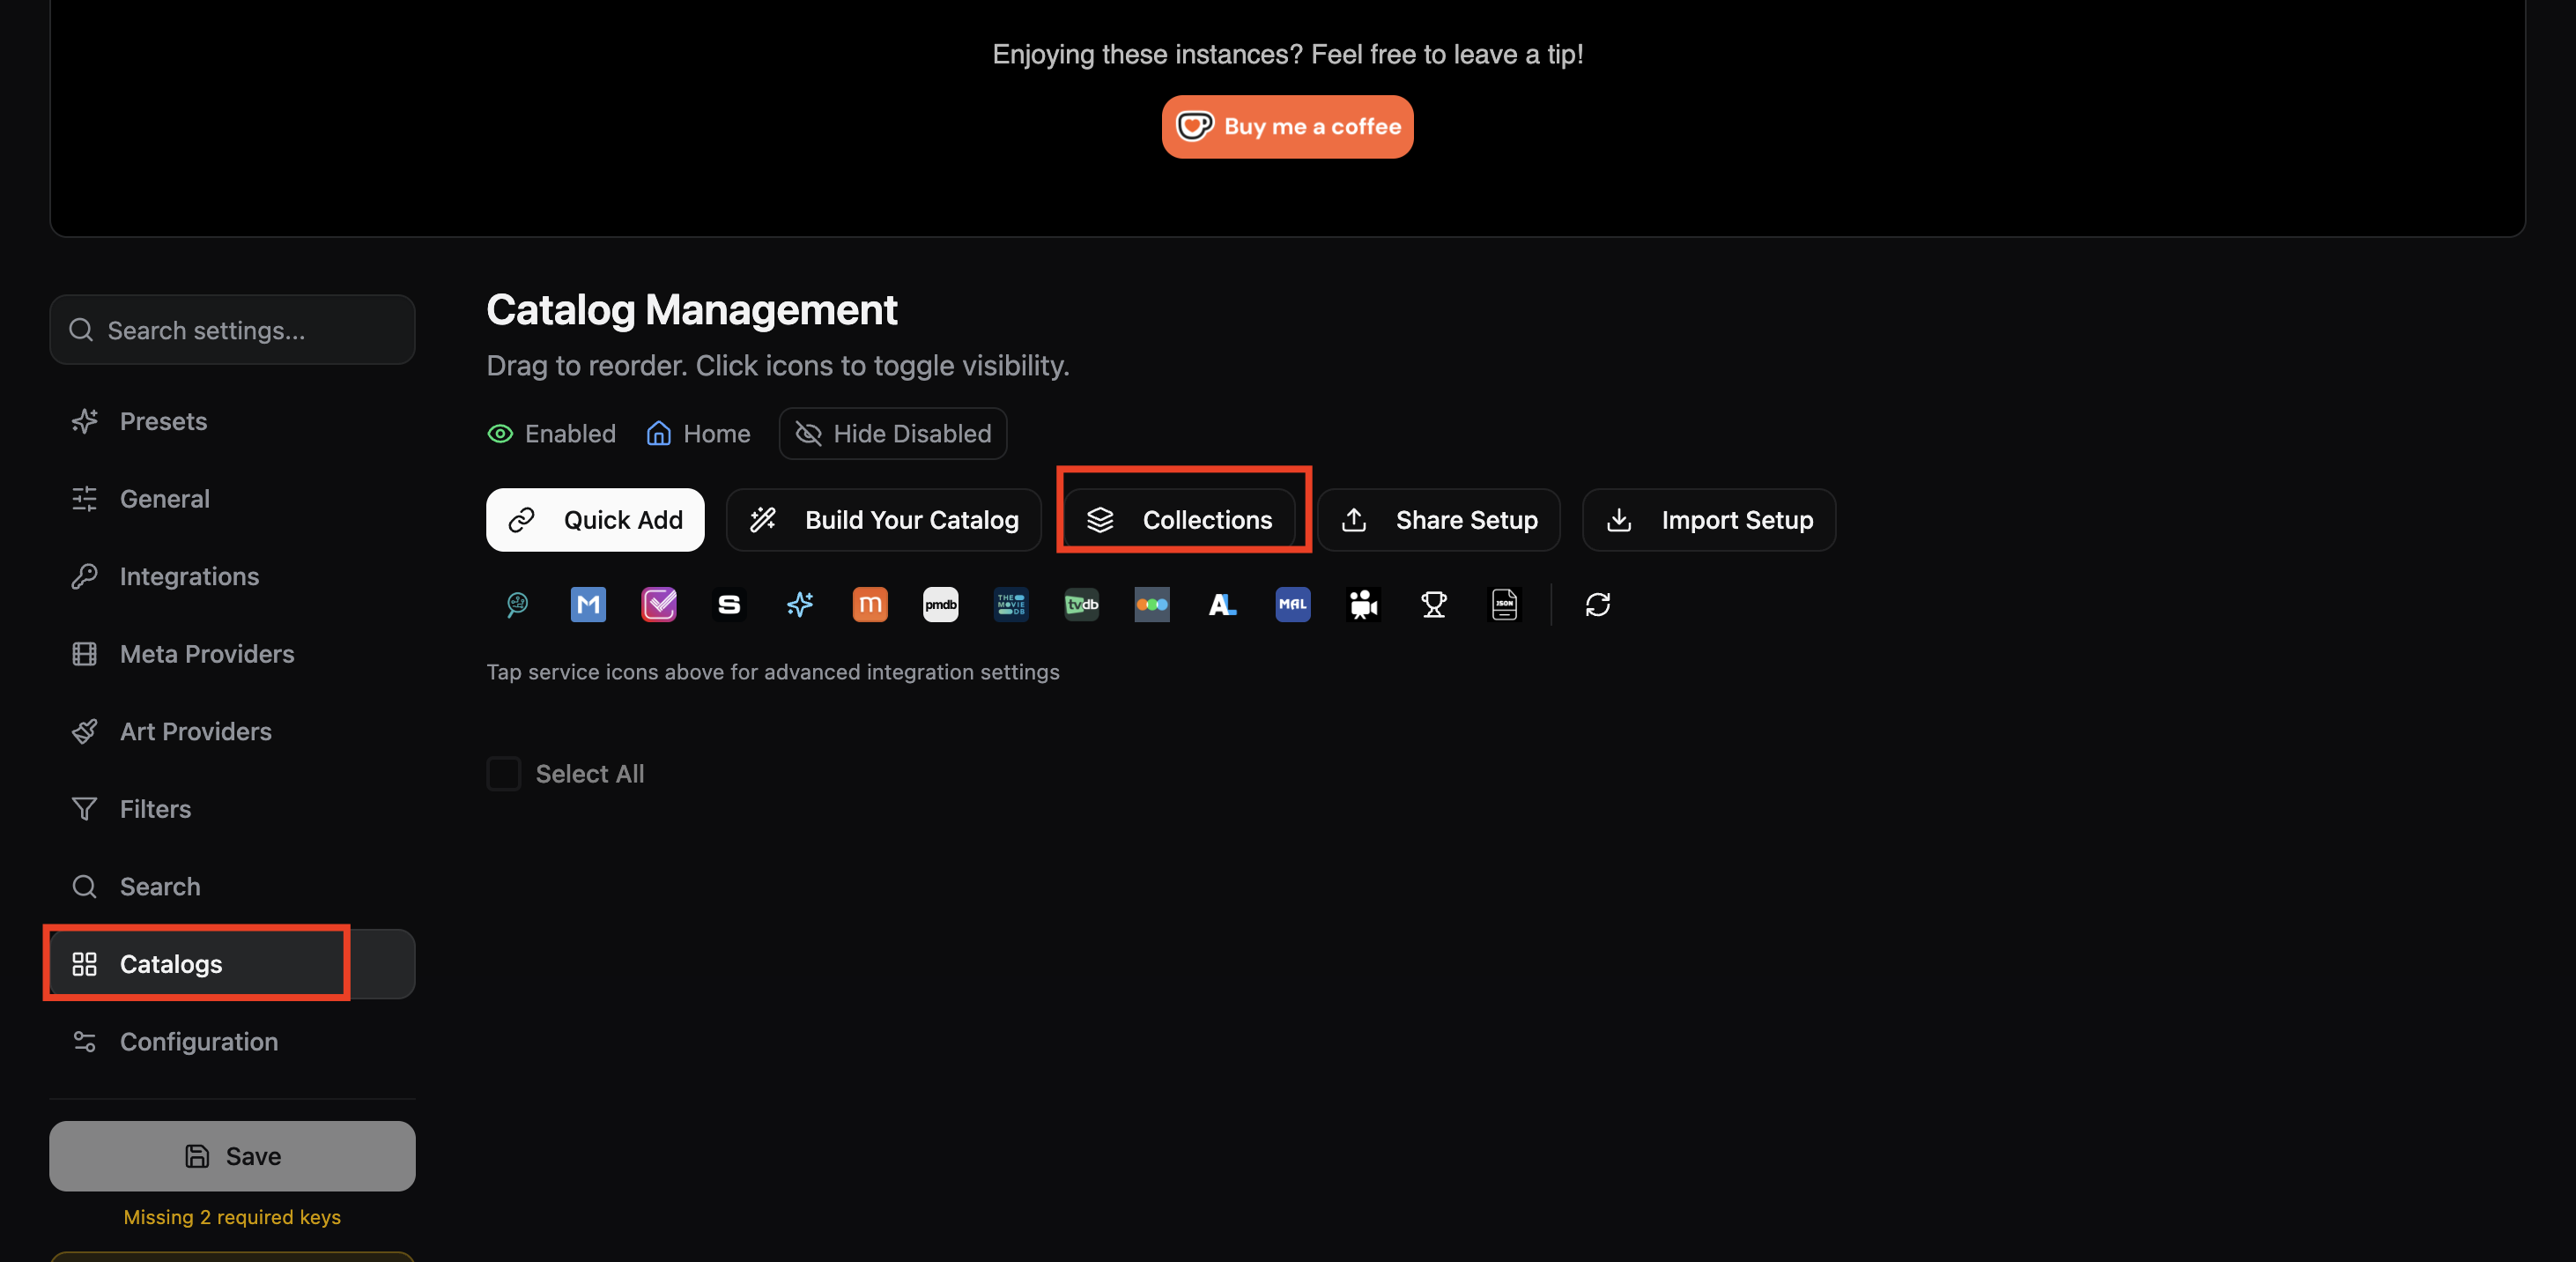Click the movie camera service icon

click(x=1363, y=604)
